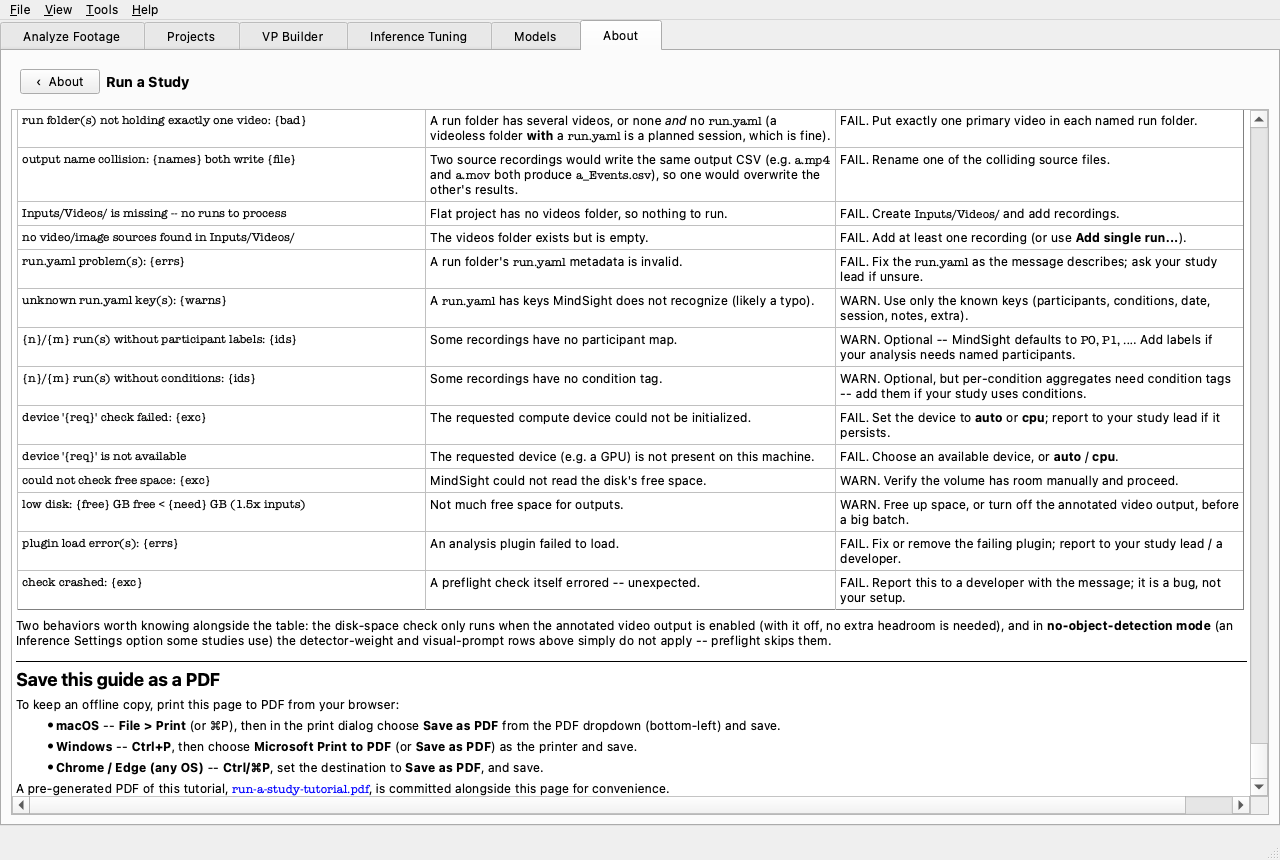The image size is (1280, 860).
Task: Click the vertical scrollbar up arrow
Action: [1259, 118]
